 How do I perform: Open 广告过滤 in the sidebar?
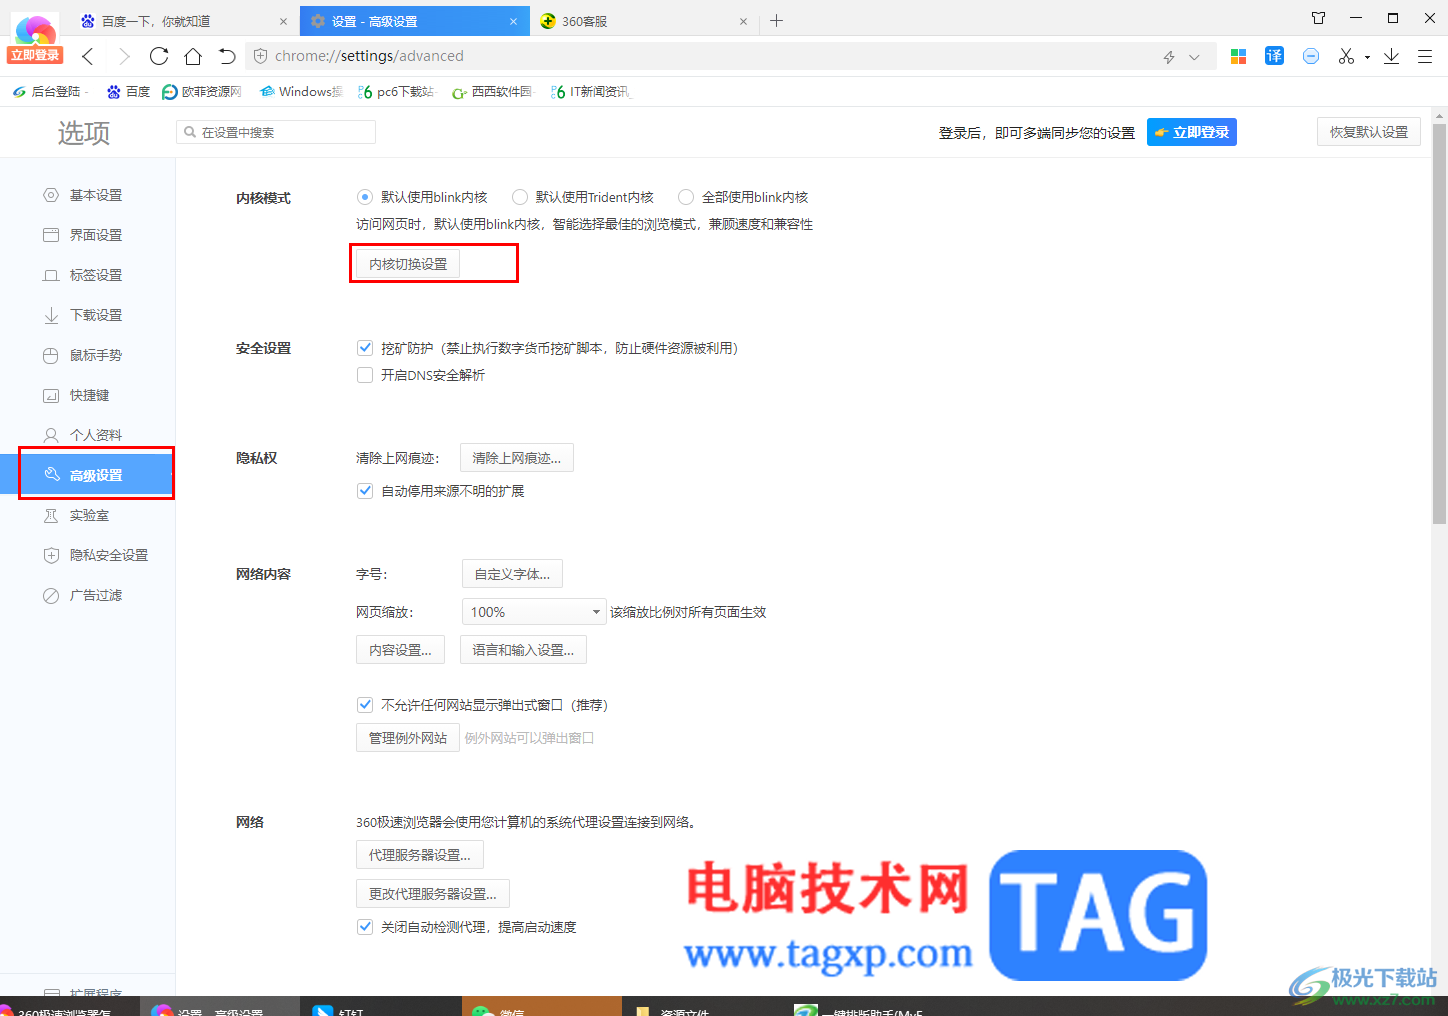pos(88,595)
